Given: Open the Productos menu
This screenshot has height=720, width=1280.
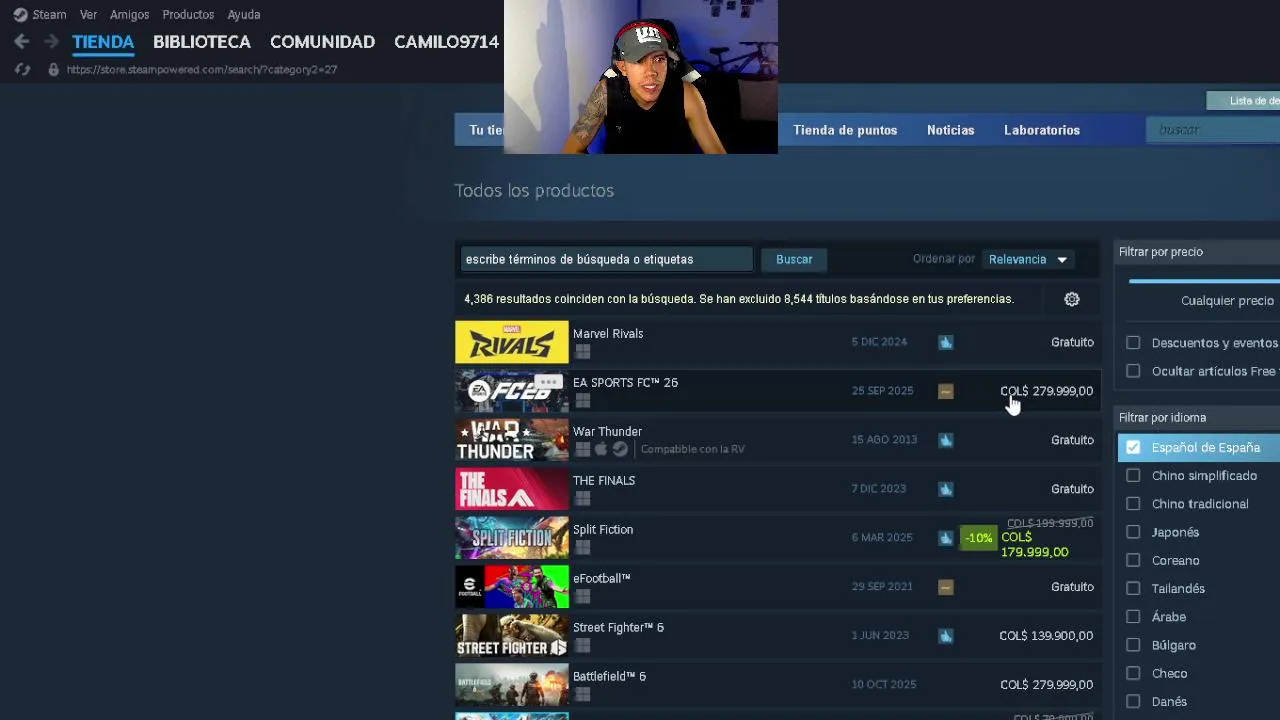Looking at the screenshot, I should pyautogui.click(x=188, y=15).
